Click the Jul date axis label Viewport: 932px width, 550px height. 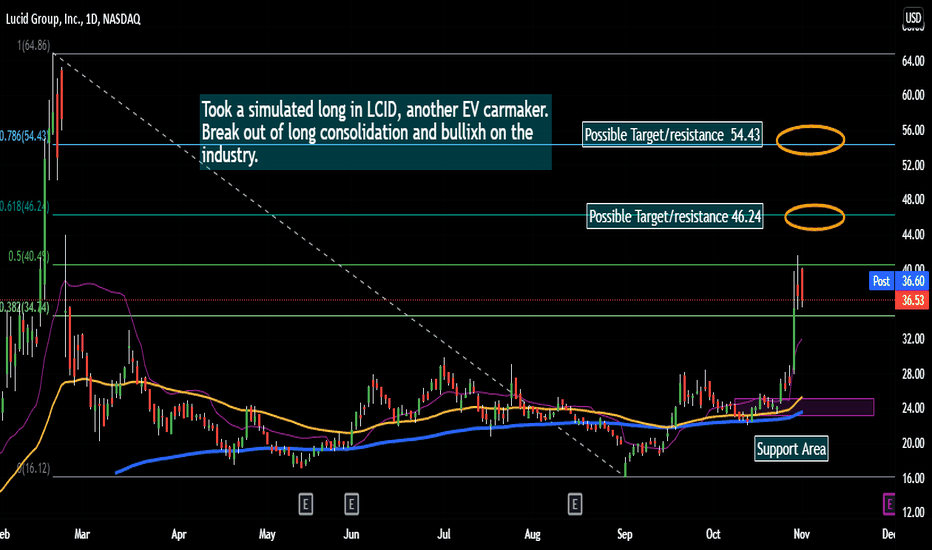point(444,534)
